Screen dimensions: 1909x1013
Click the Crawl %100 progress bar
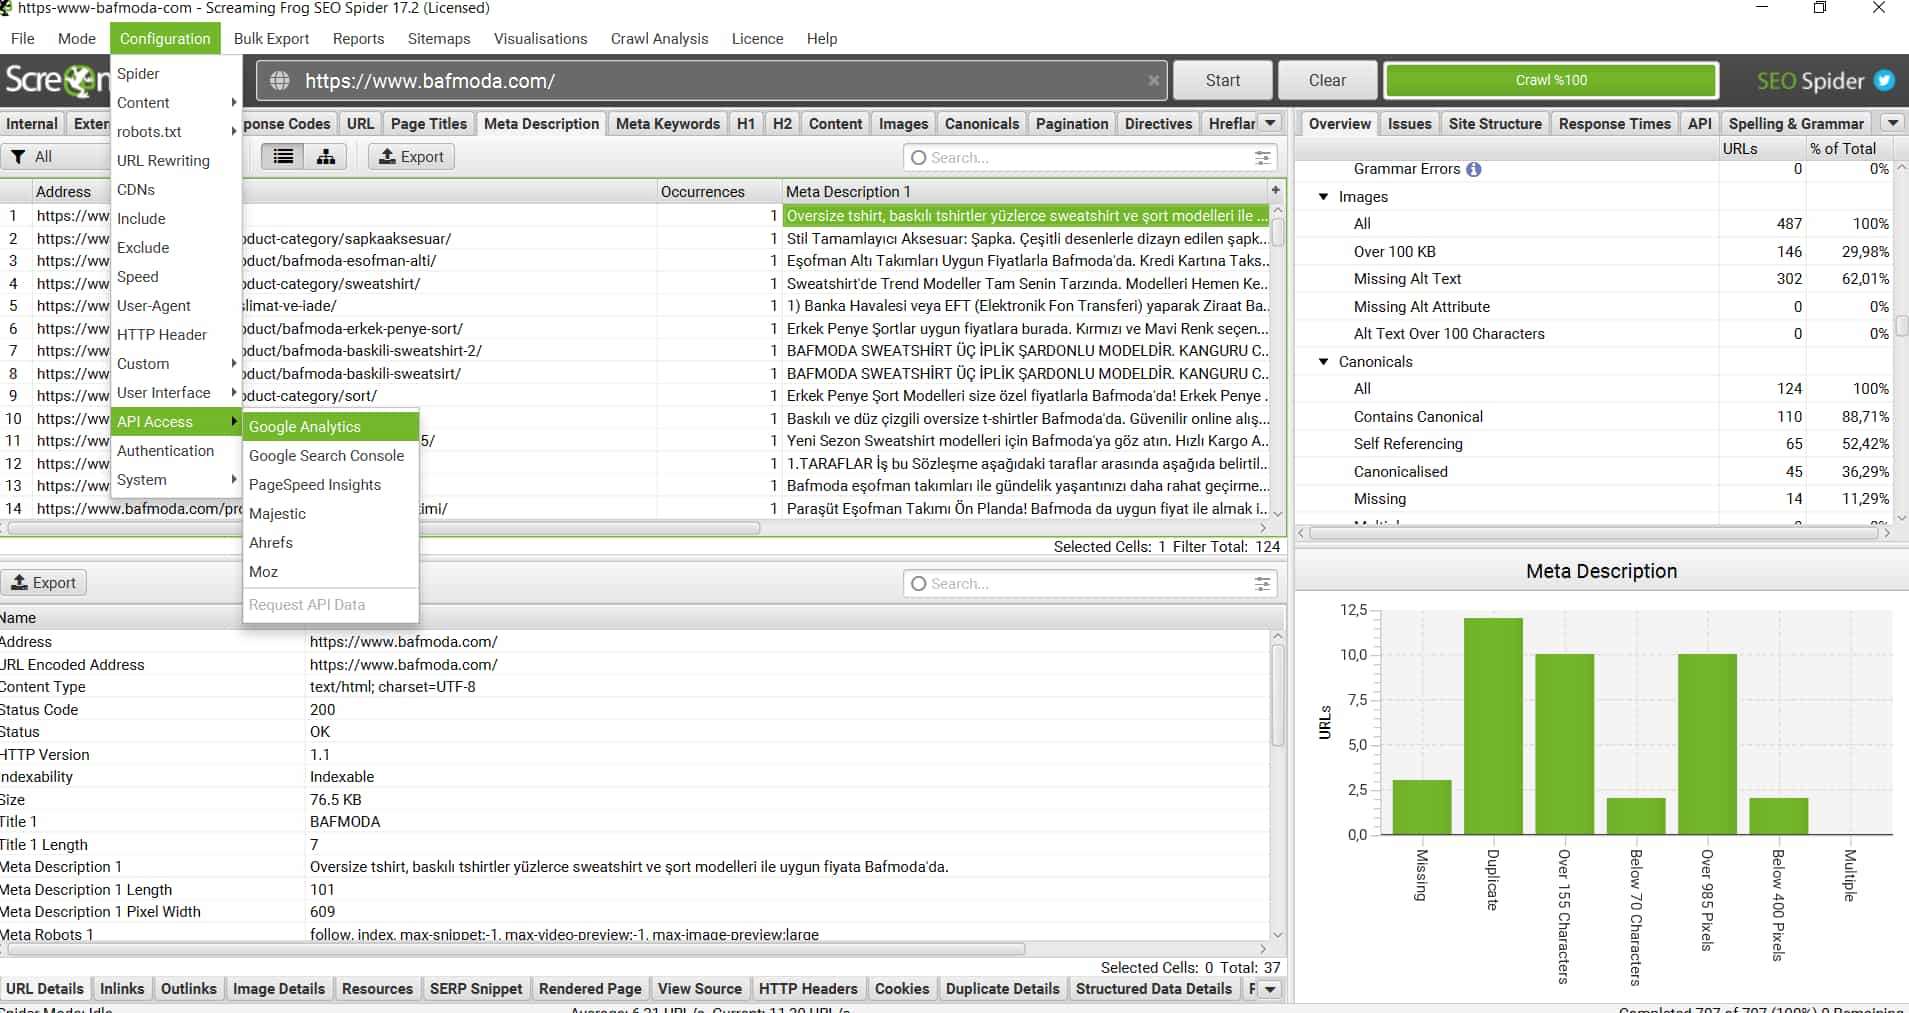click(x=1551, y=81)
